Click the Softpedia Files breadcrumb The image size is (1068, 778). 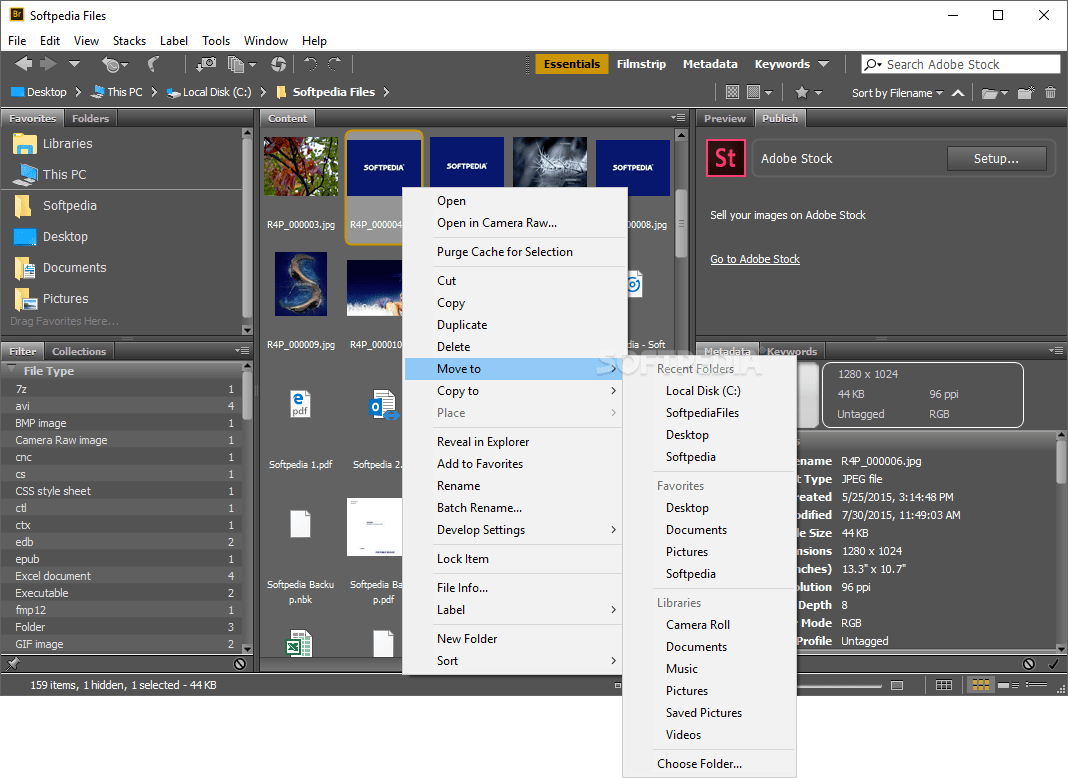333,92
